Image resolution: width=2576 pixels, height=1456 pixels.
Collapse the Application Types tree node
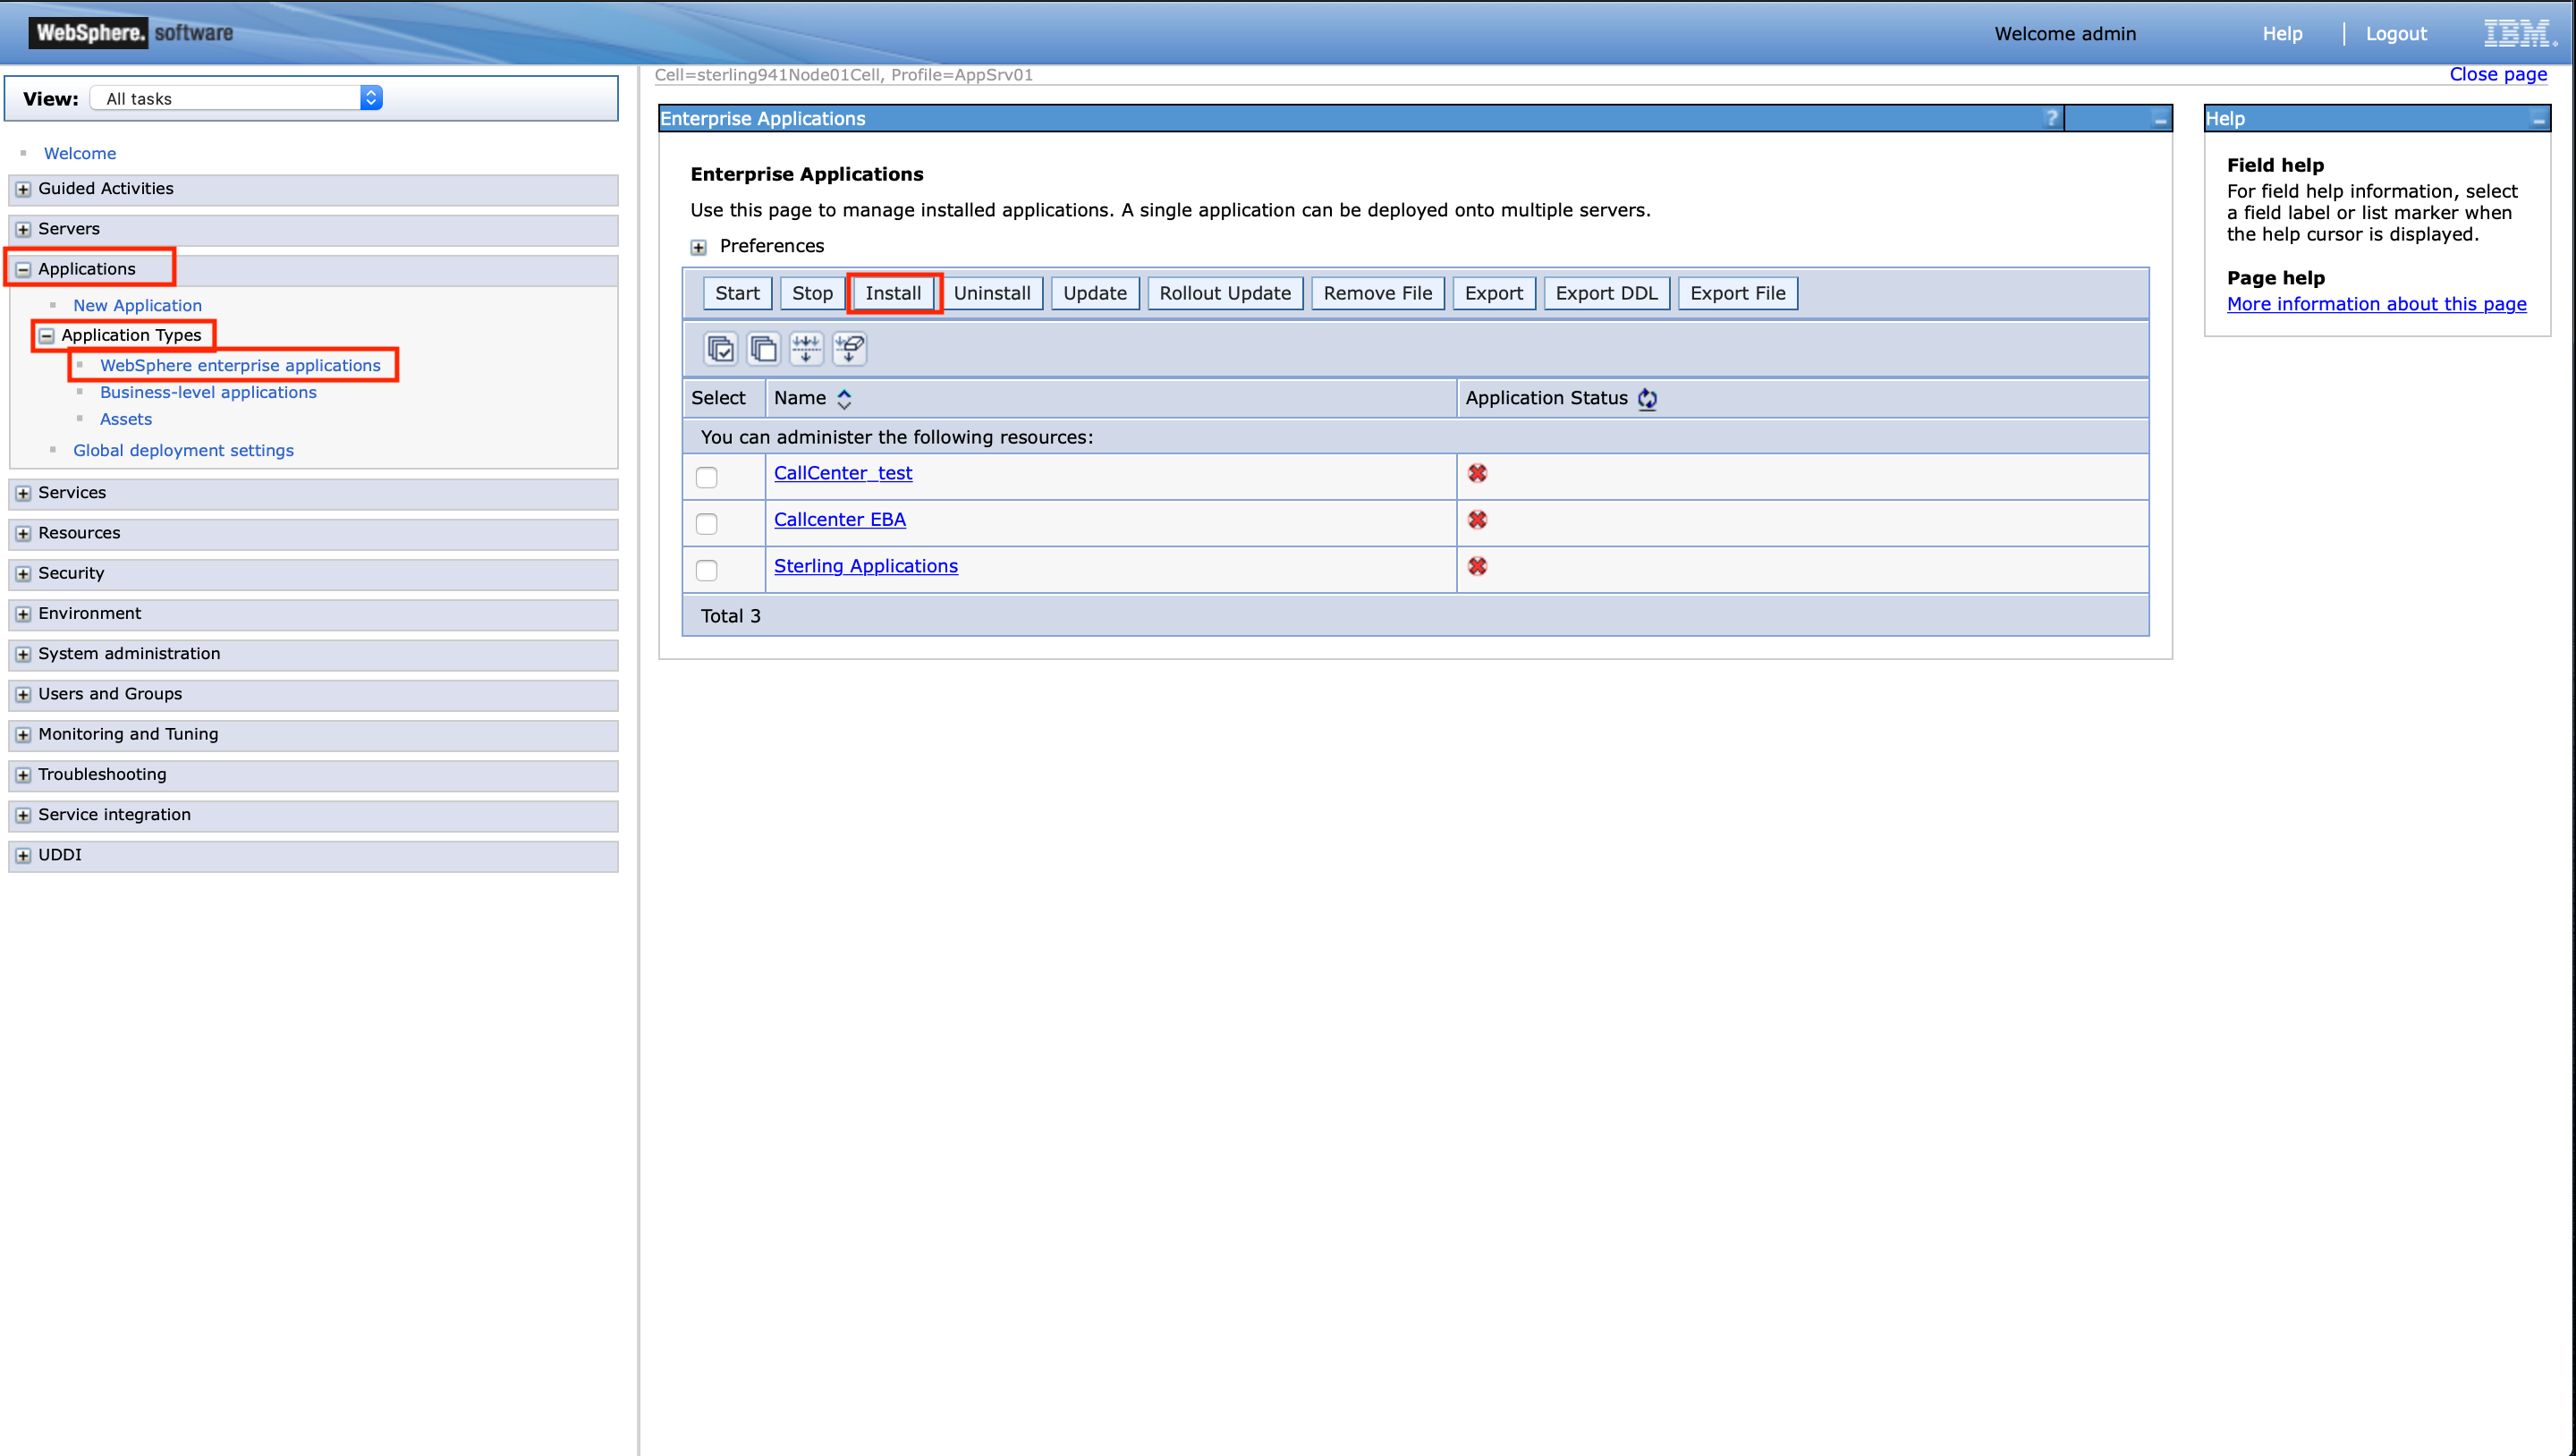46,335
